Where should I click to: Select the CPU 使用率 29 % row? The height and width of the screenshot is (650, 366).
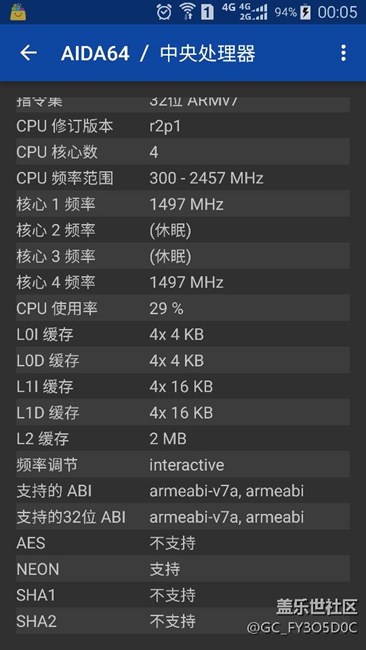pyautogui.click(x=183, y=308)
